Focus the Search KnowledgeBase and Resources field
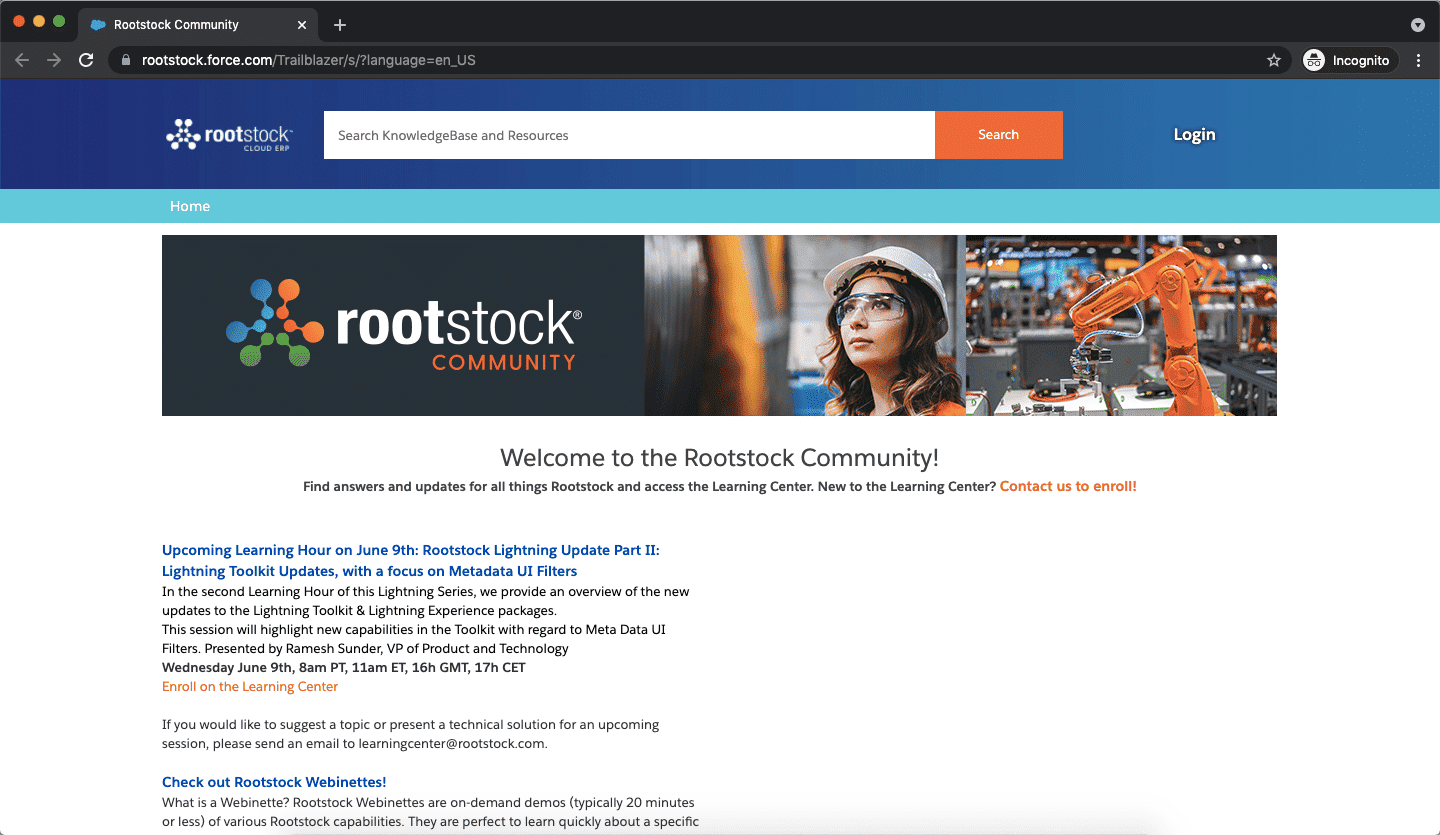 629,135
